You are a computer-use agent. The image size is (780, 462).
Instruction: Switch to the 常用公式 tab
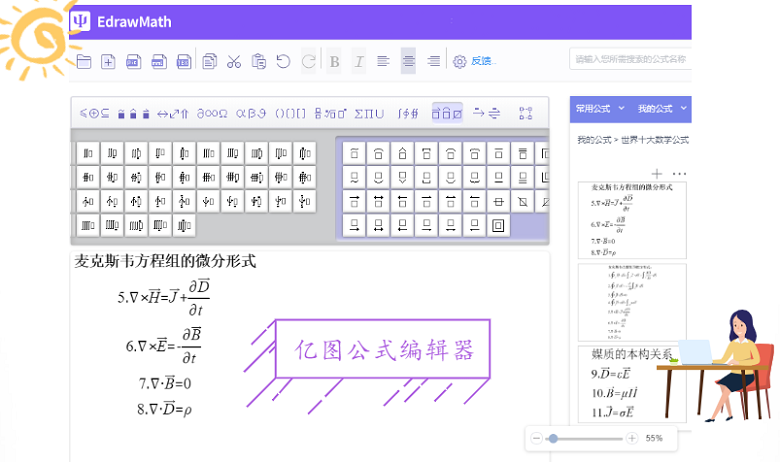[593, 108]
